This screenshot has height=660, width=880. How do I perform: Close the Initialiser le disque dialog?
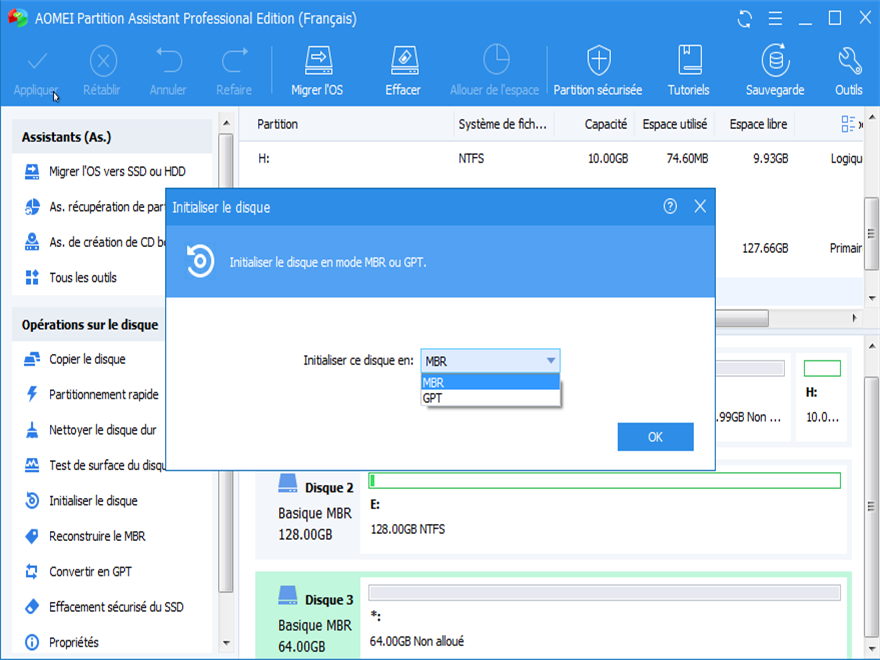pos(700,206)
